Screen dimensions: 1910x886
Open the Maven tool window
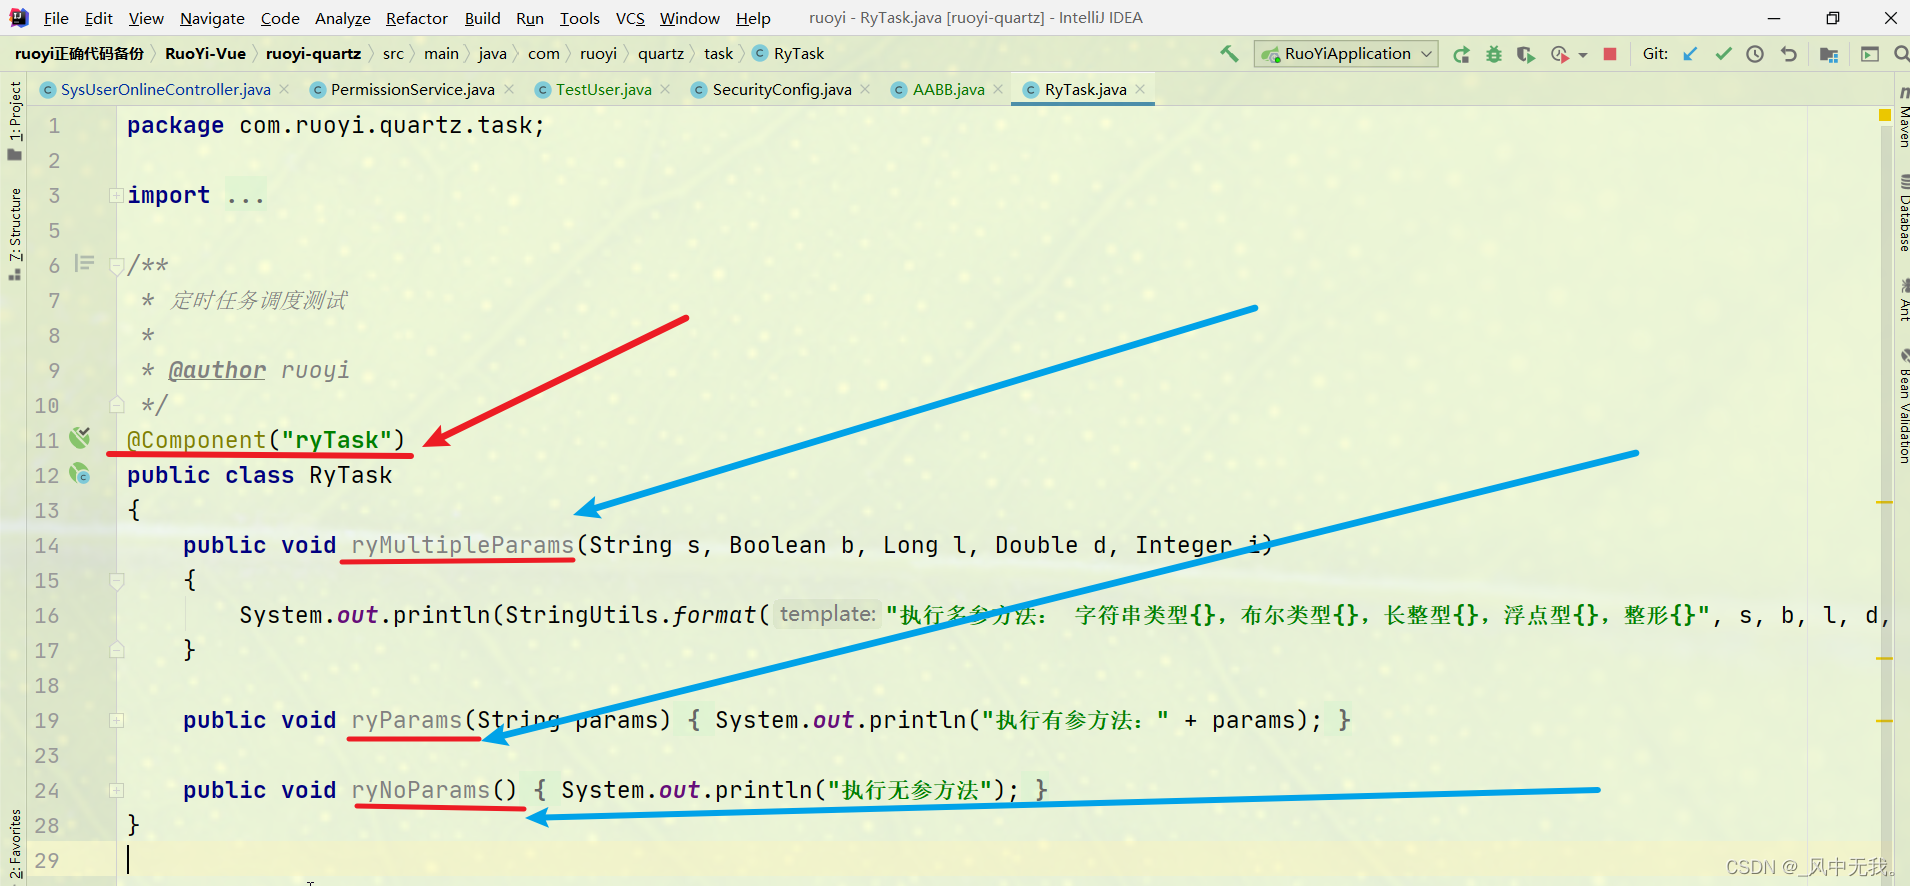click(1903, 118)
